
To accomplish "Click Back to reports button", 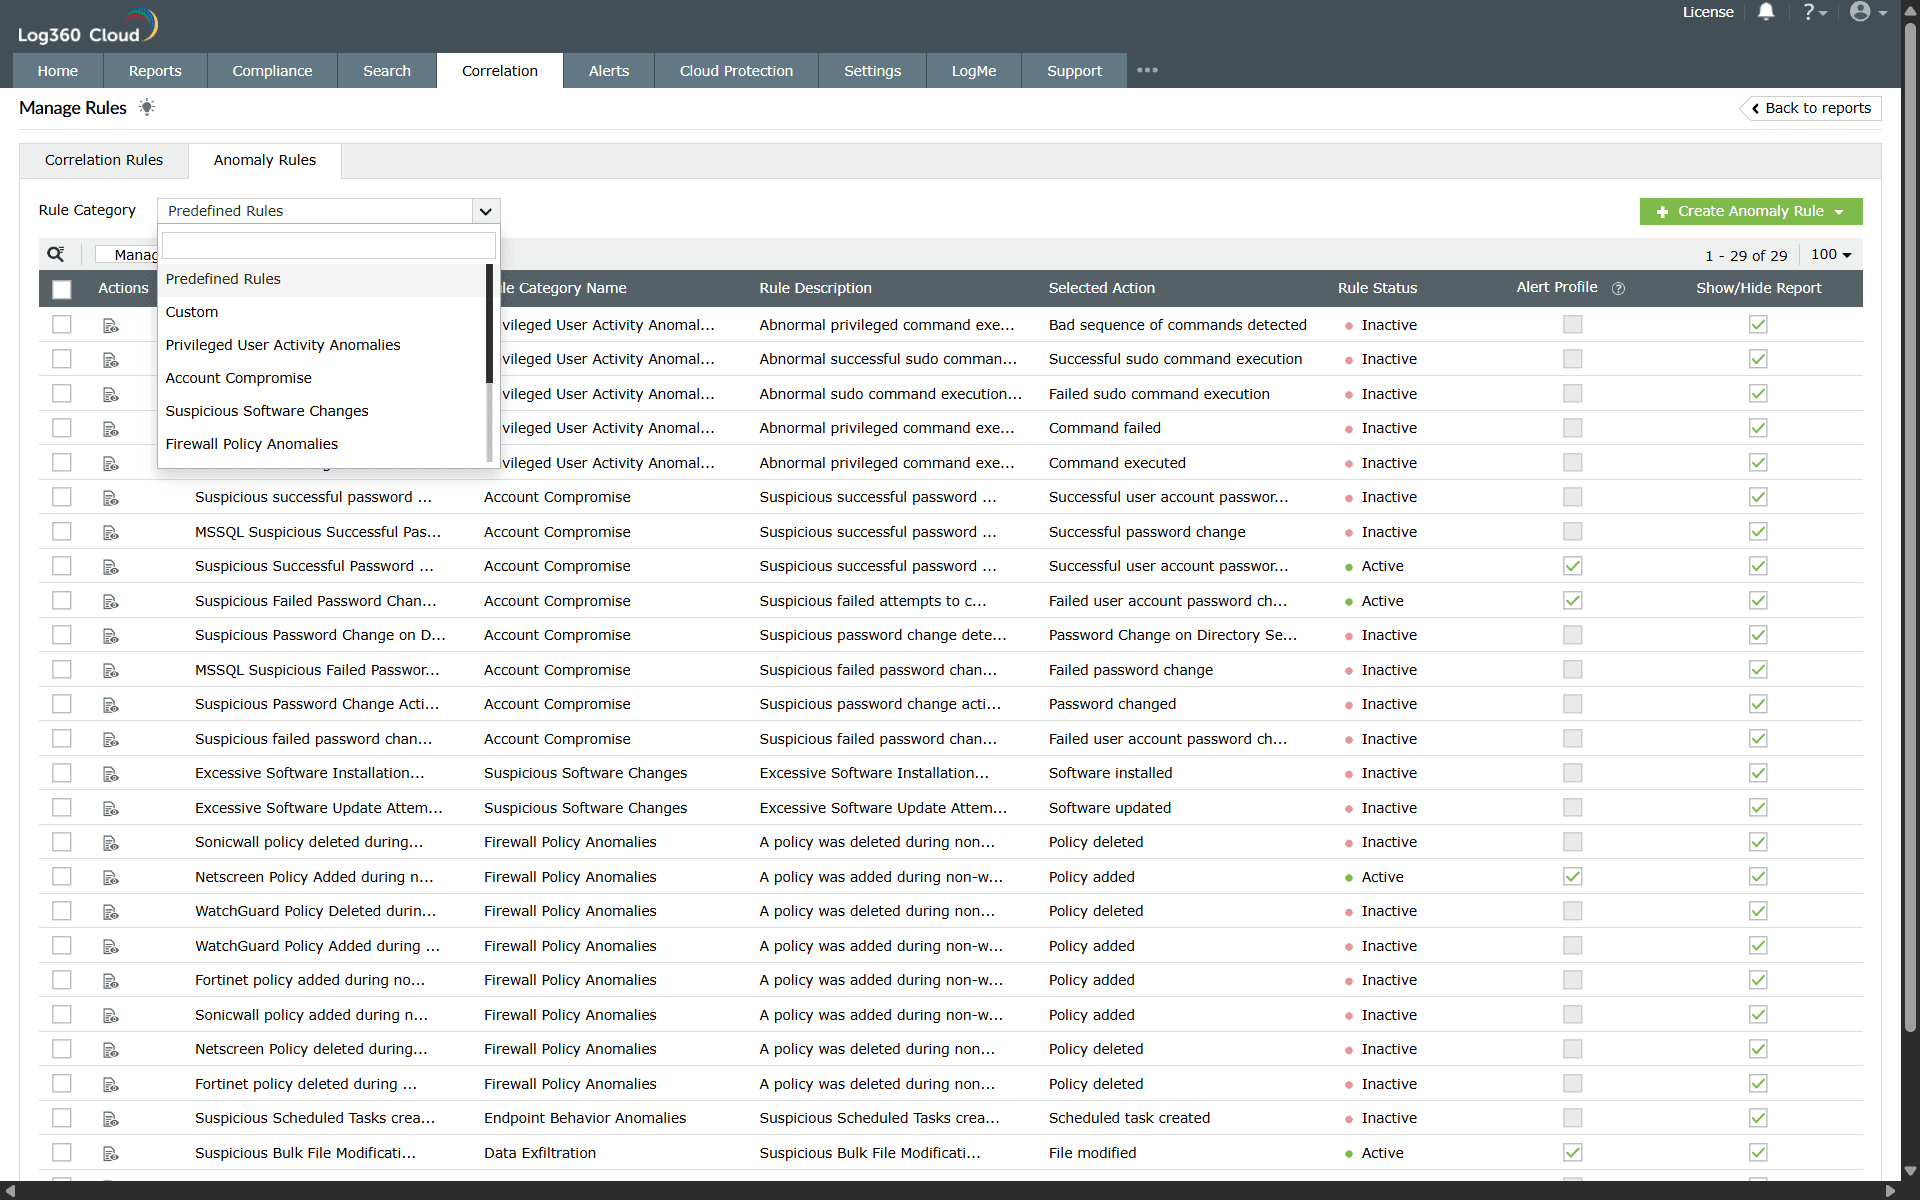I will (1811, 108).
